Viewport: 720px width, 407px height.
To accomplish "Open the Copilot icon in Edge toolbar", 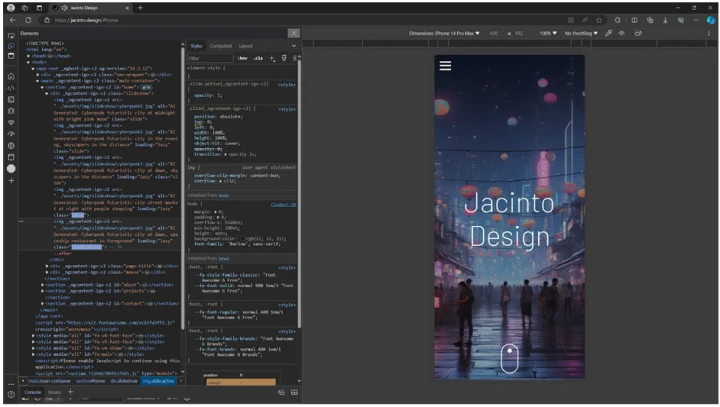I will [x=711, y=20].
